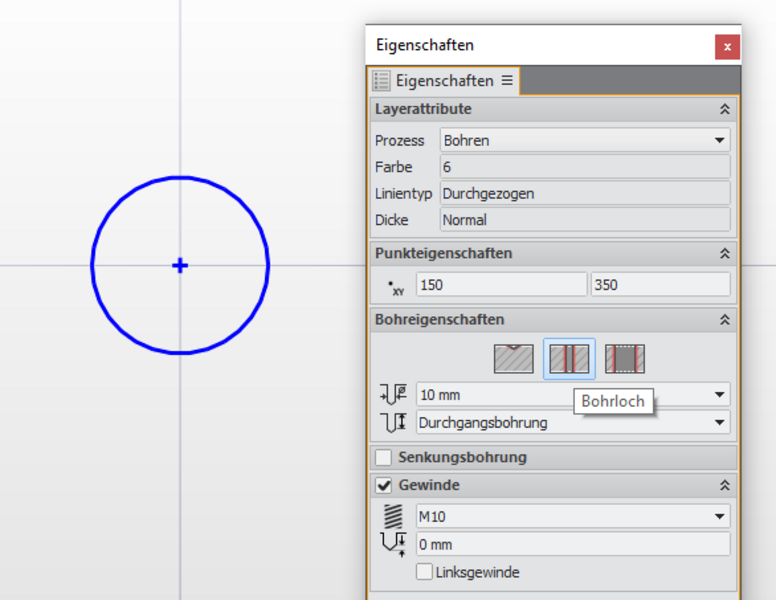
Task: Select the Bohrloch hole type icon
Action: pos(569,359)
